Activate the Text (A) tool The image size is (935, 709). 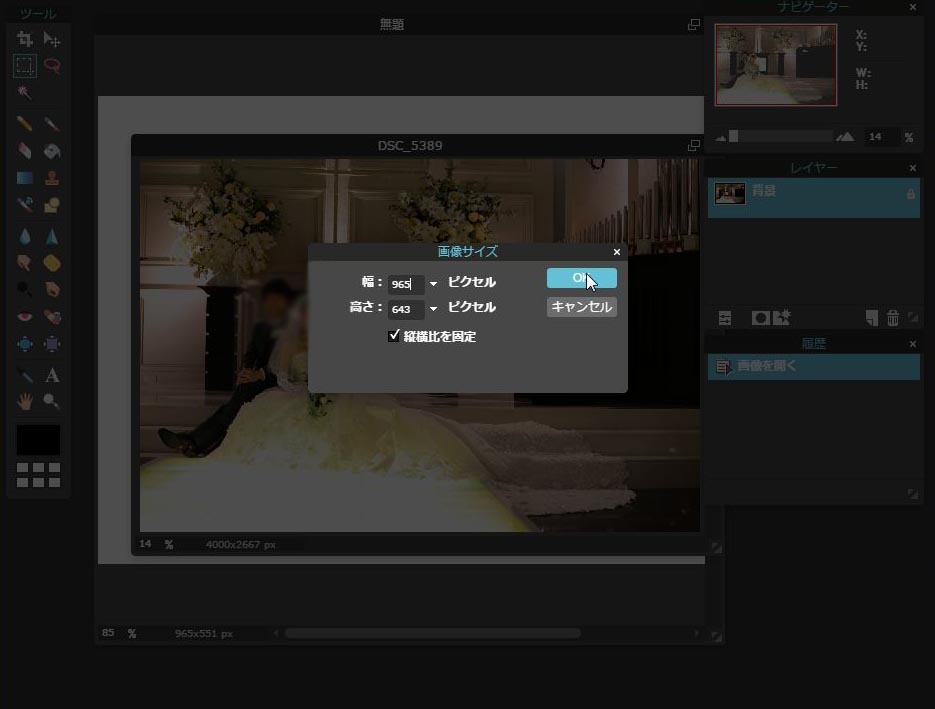(x=52, y=375)
